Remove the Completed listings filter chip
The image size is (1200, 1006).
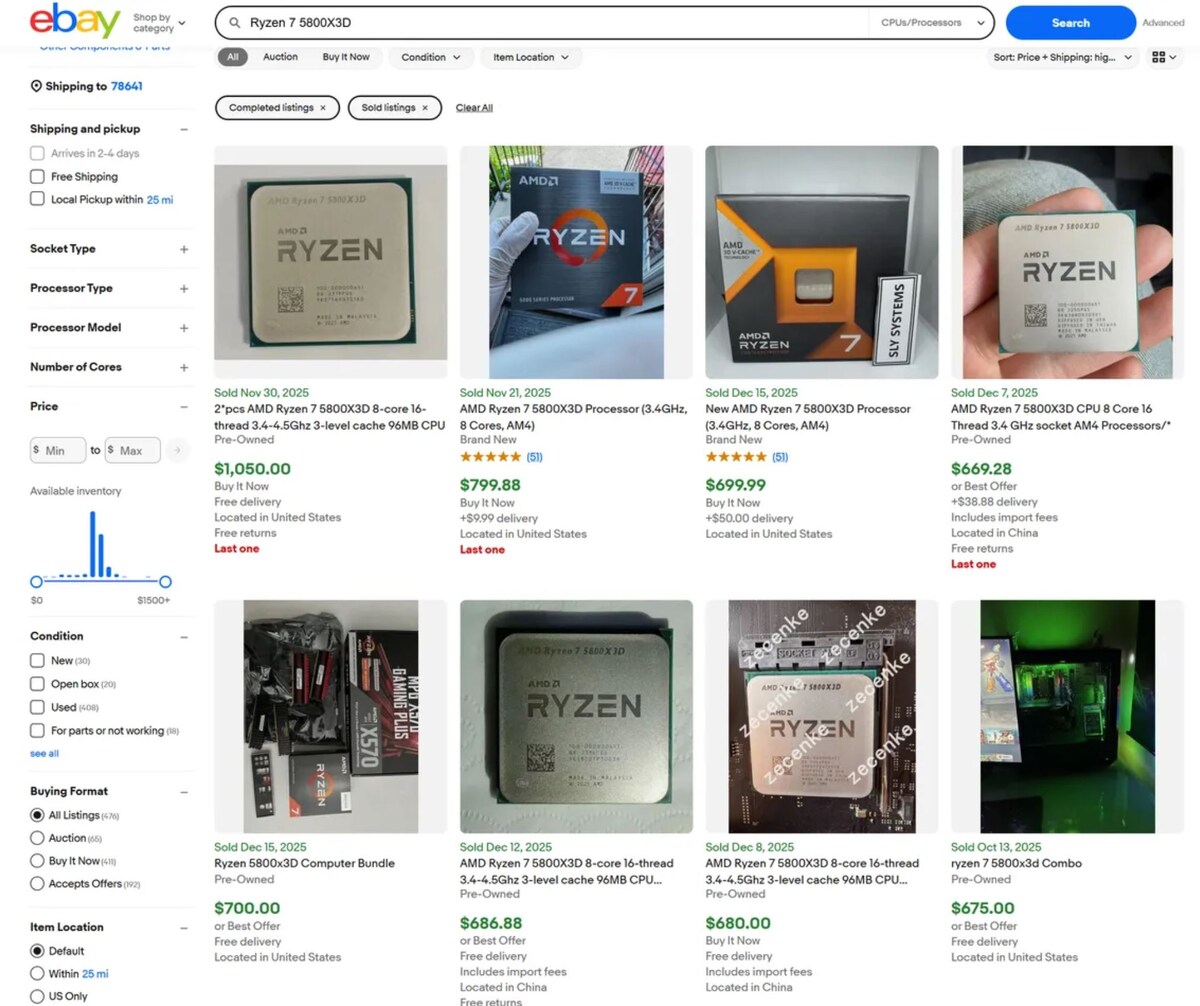[322, 107]
